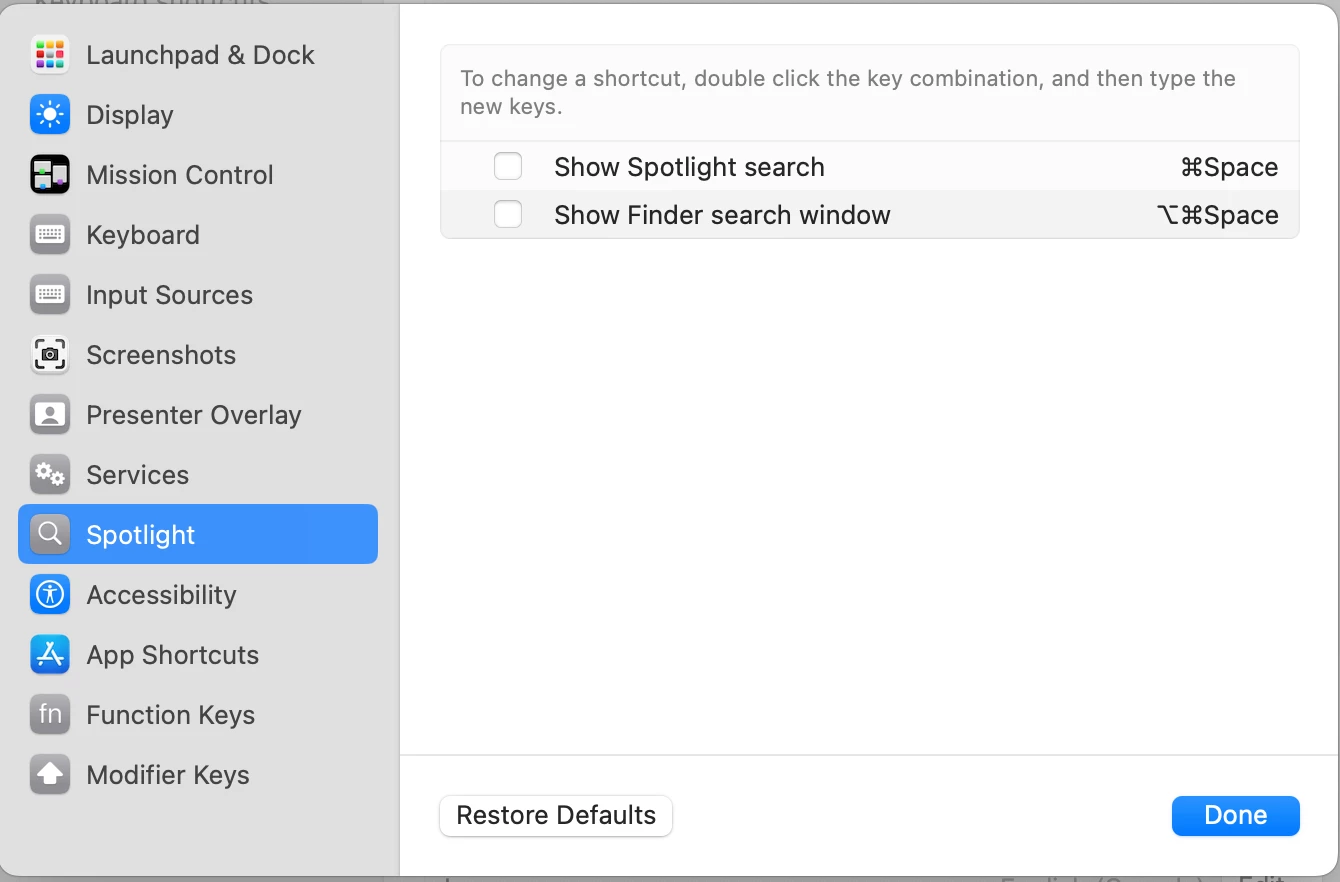Click the App Shortcuts icon

point(50,655)
